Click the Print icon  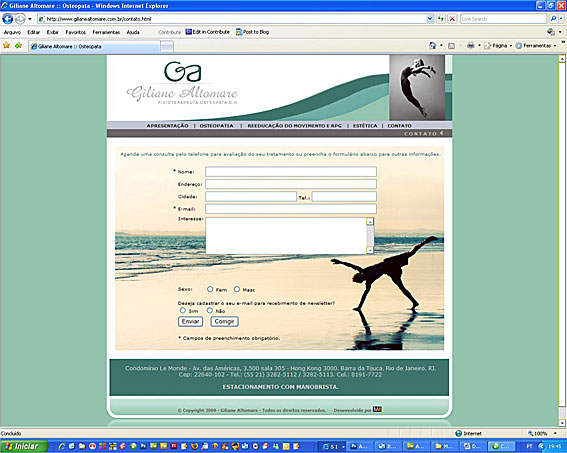tap(470, 46)
